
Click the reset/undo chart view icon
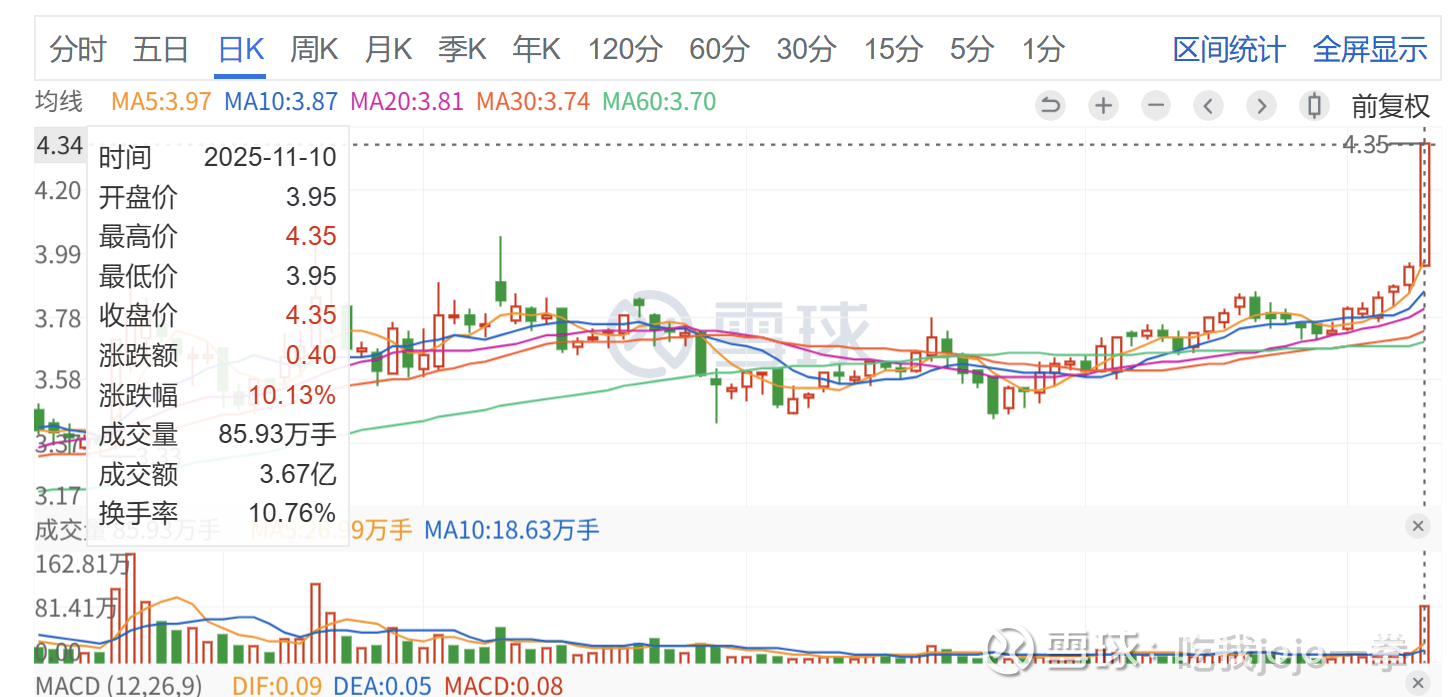coord(1050,105)
